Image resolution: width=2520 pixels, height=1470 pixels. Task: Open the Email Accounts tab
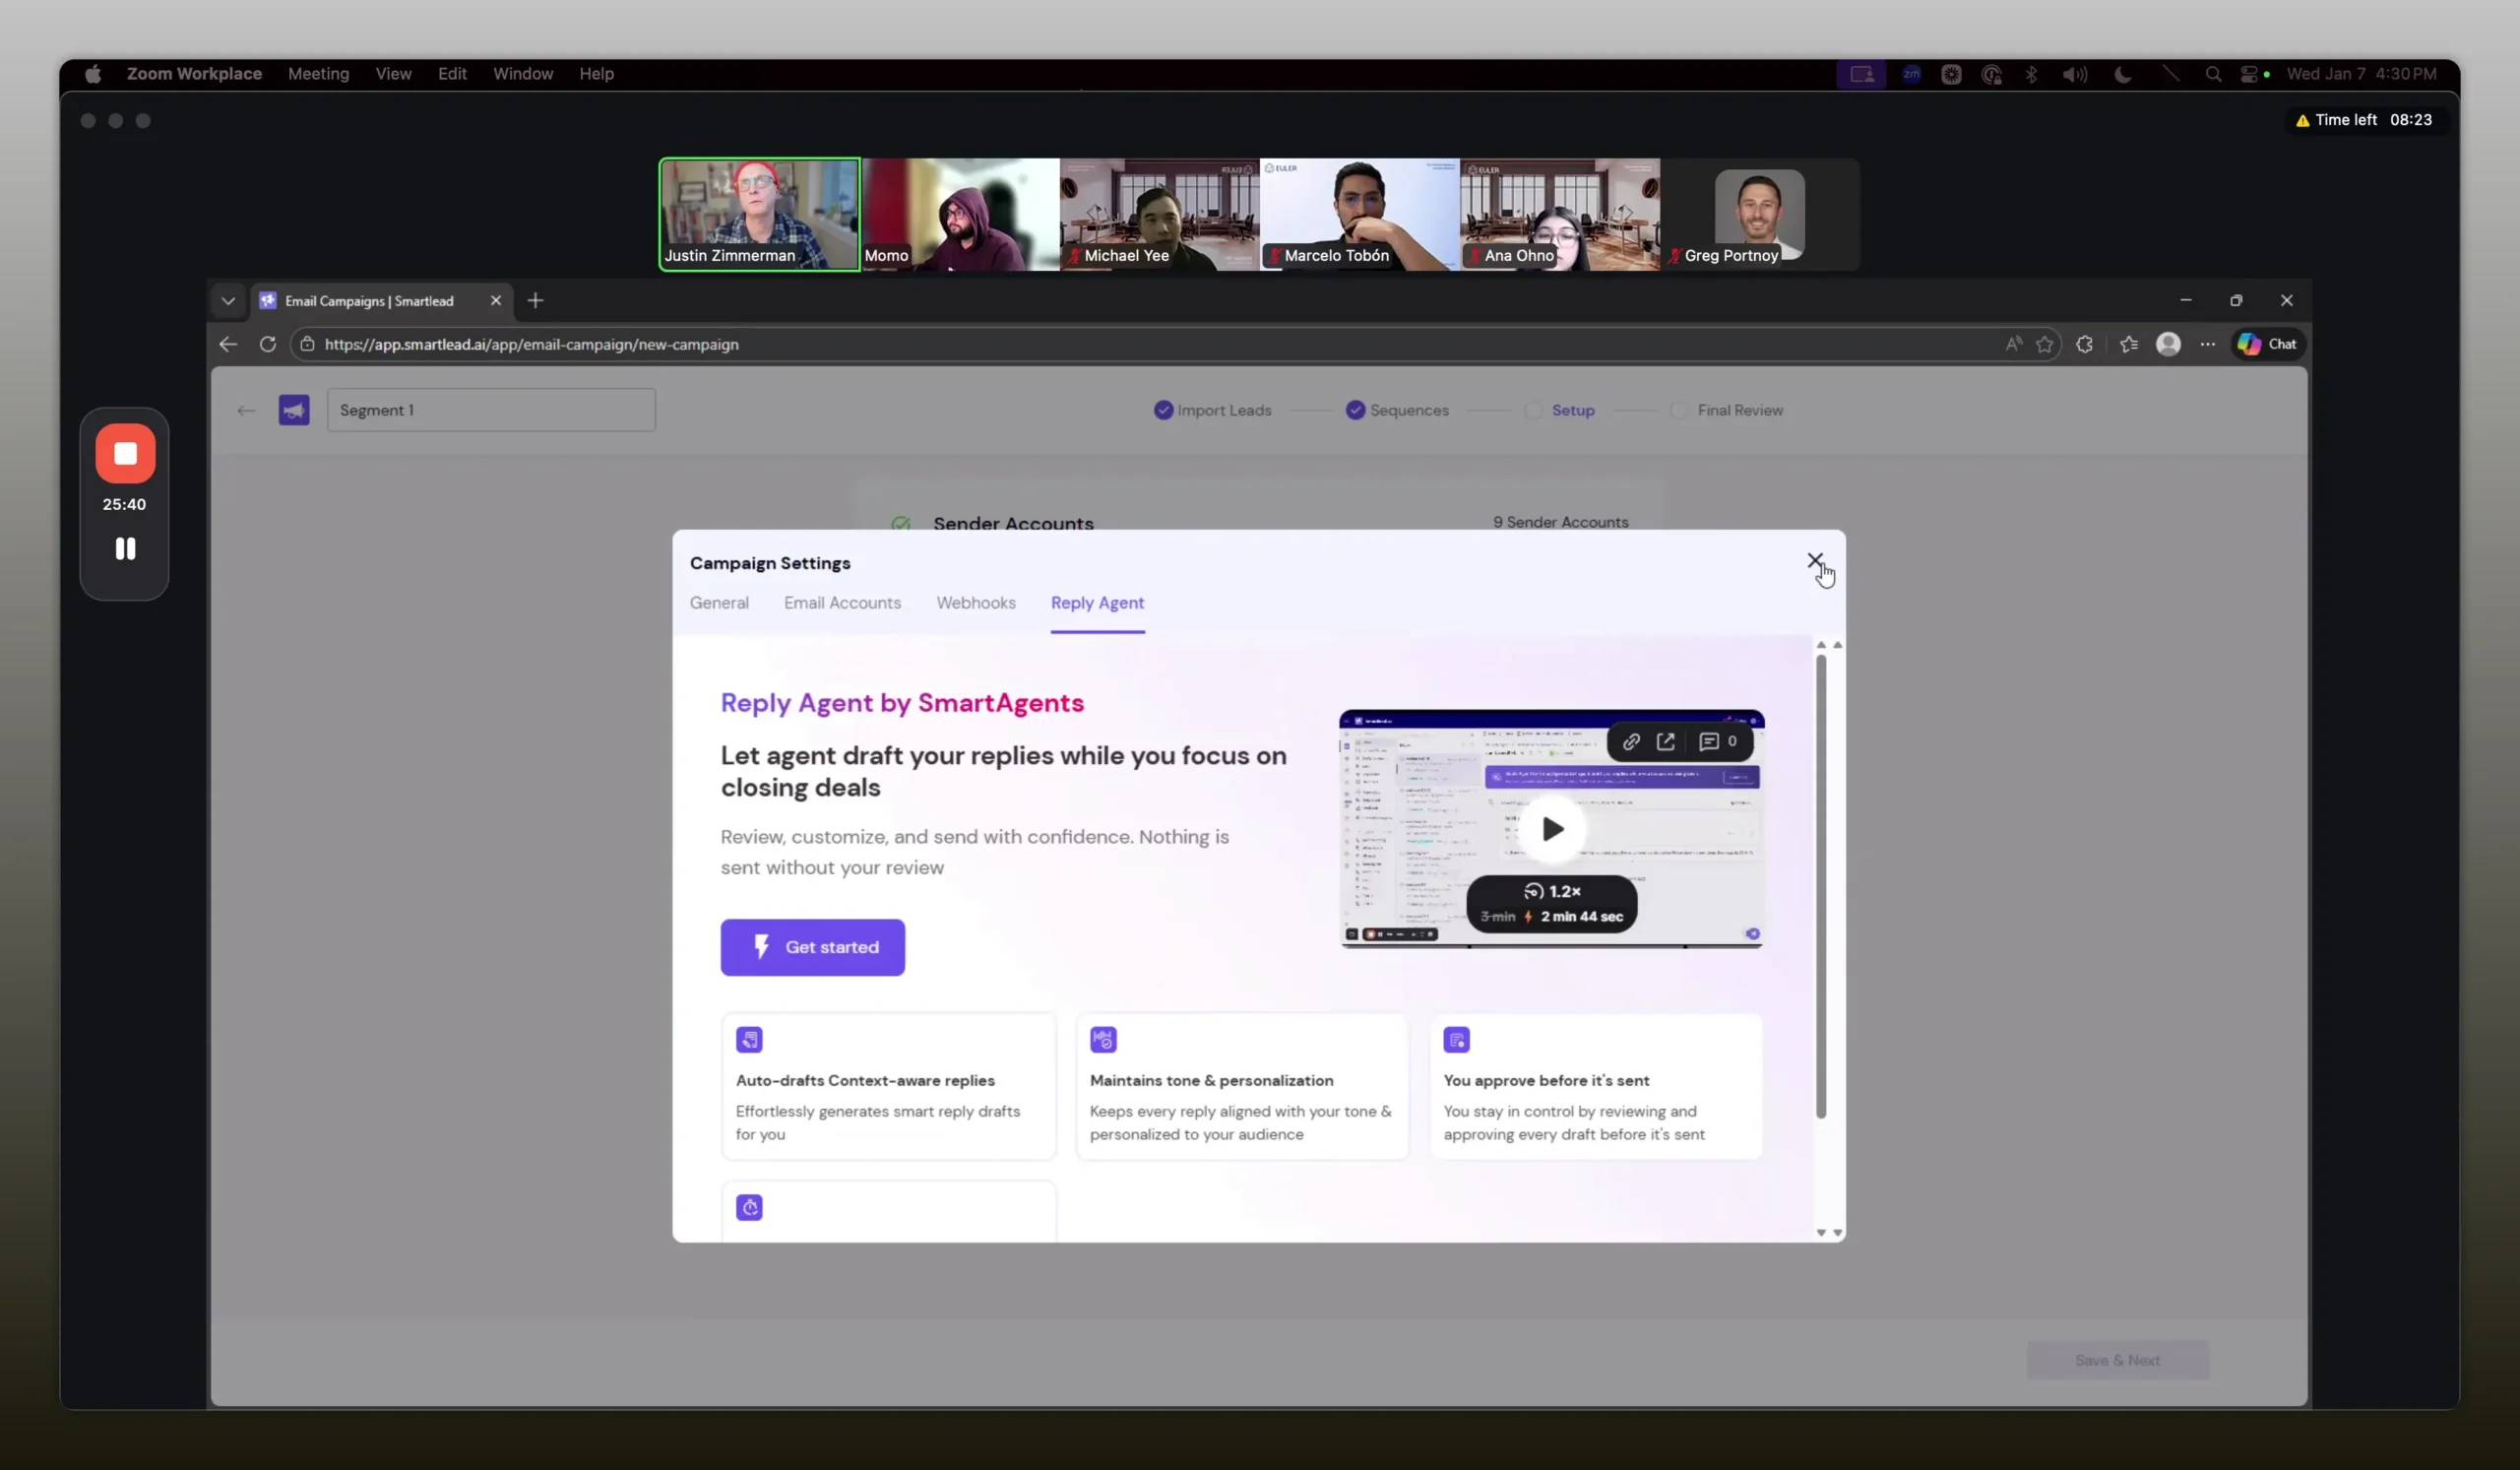coord(842,603)
